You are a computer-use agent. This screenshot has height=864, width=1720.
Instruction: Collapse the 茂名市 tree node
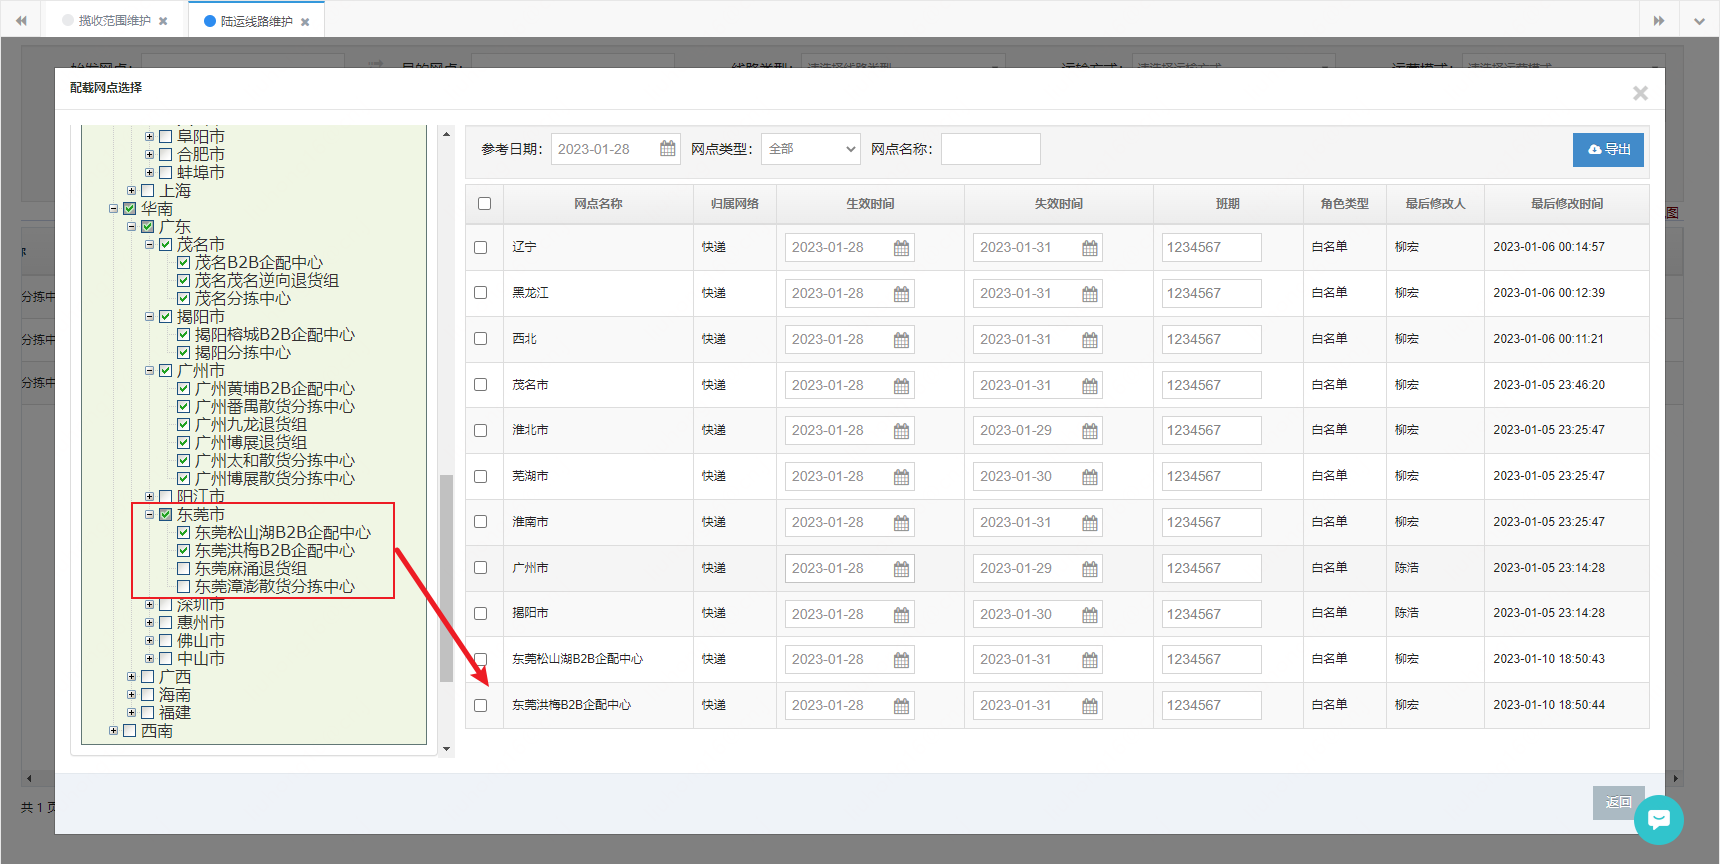pos(149,245)
